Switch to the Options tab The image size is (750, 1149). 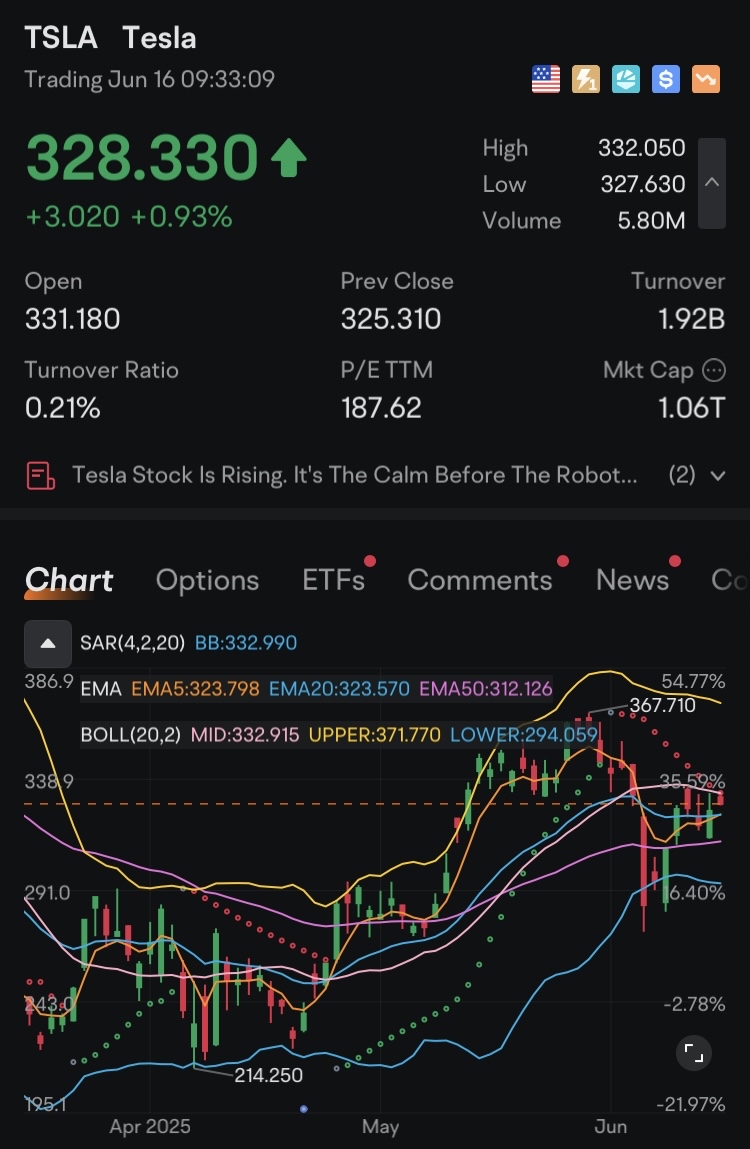pyautogui.click(x=207, y=580)
